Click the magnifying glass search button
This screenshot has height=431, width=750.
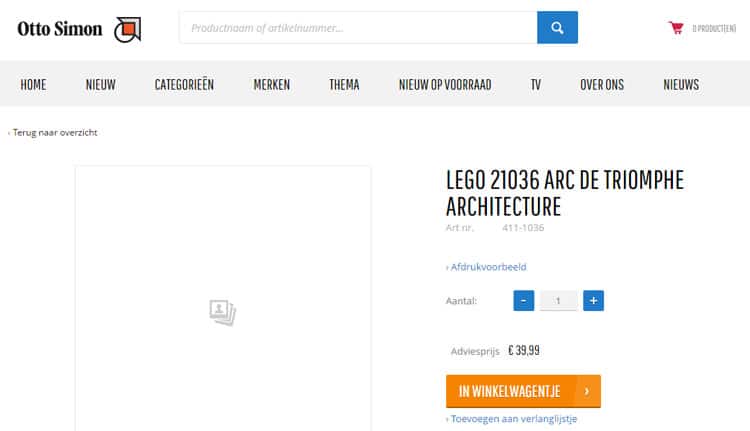click(x=557, y=28)
